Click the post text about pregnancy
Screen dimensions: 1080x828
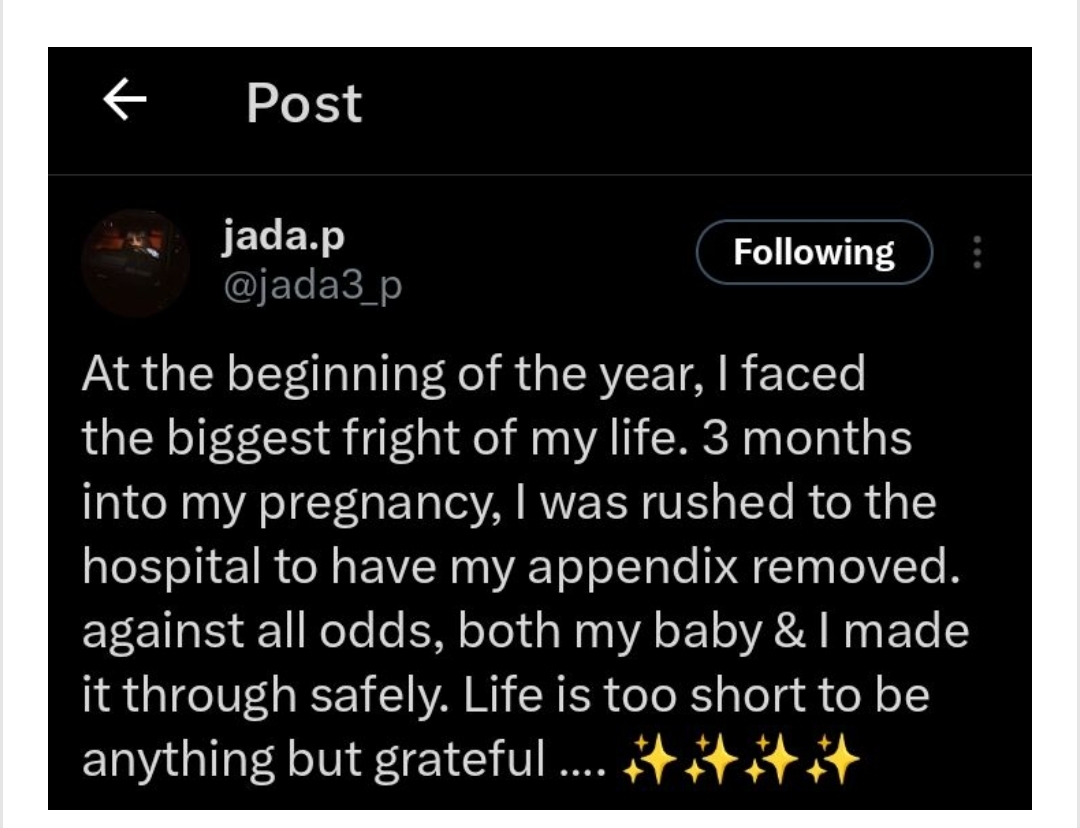pyautogui.click(x=525, y=566)
